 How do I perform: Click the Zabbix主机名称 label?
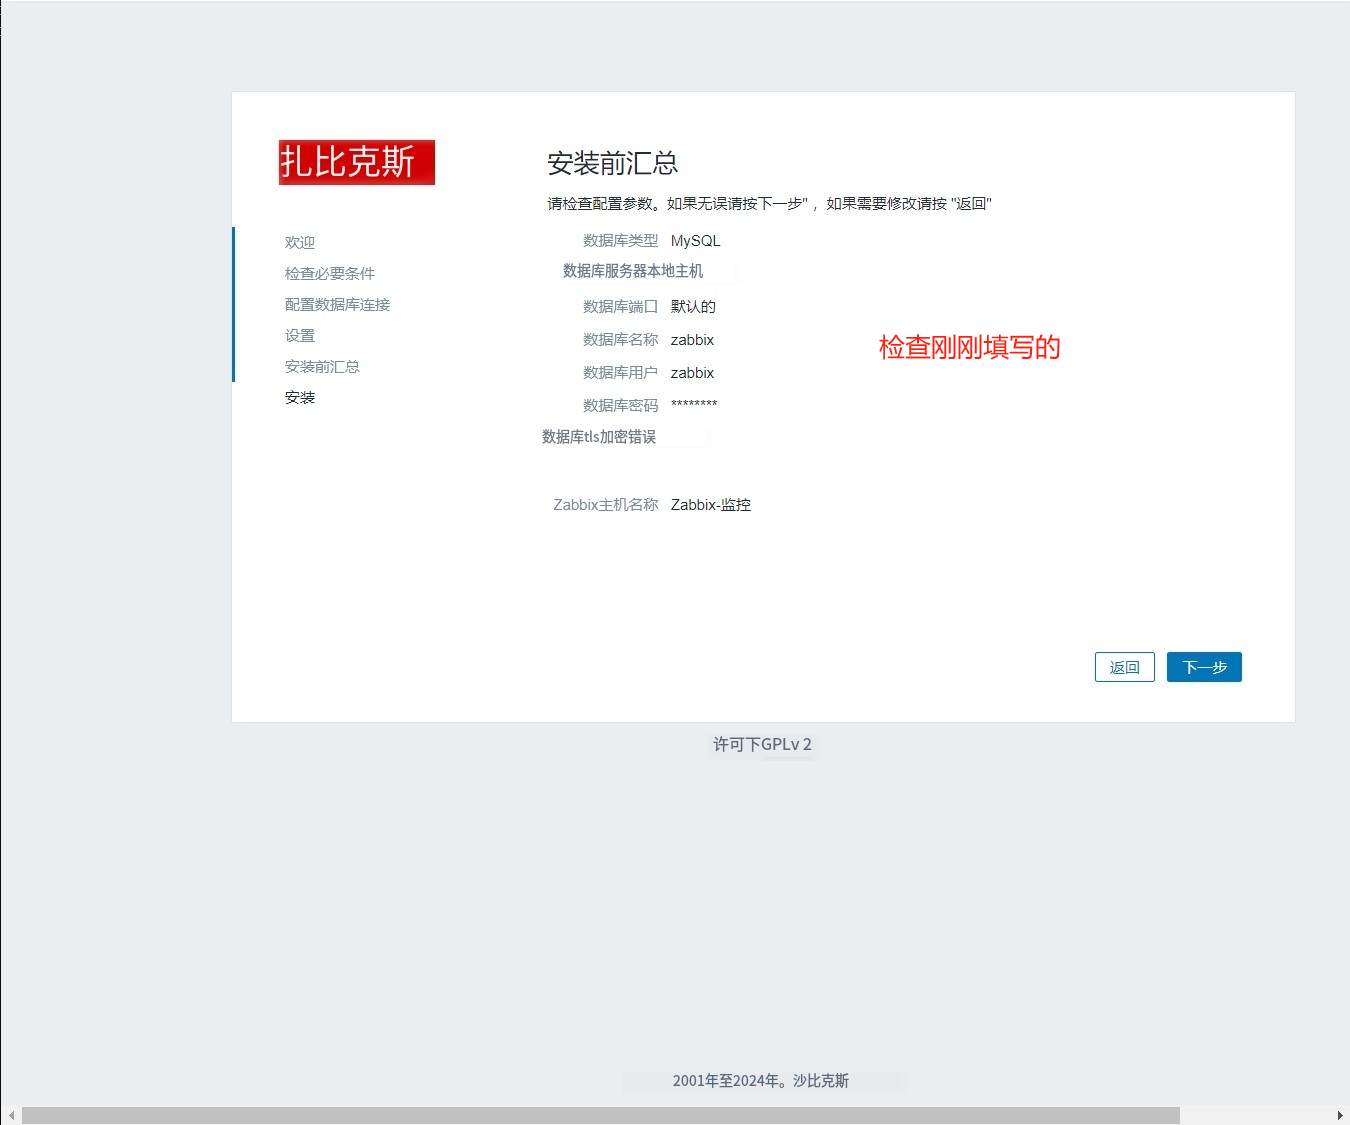click(606, 505)
